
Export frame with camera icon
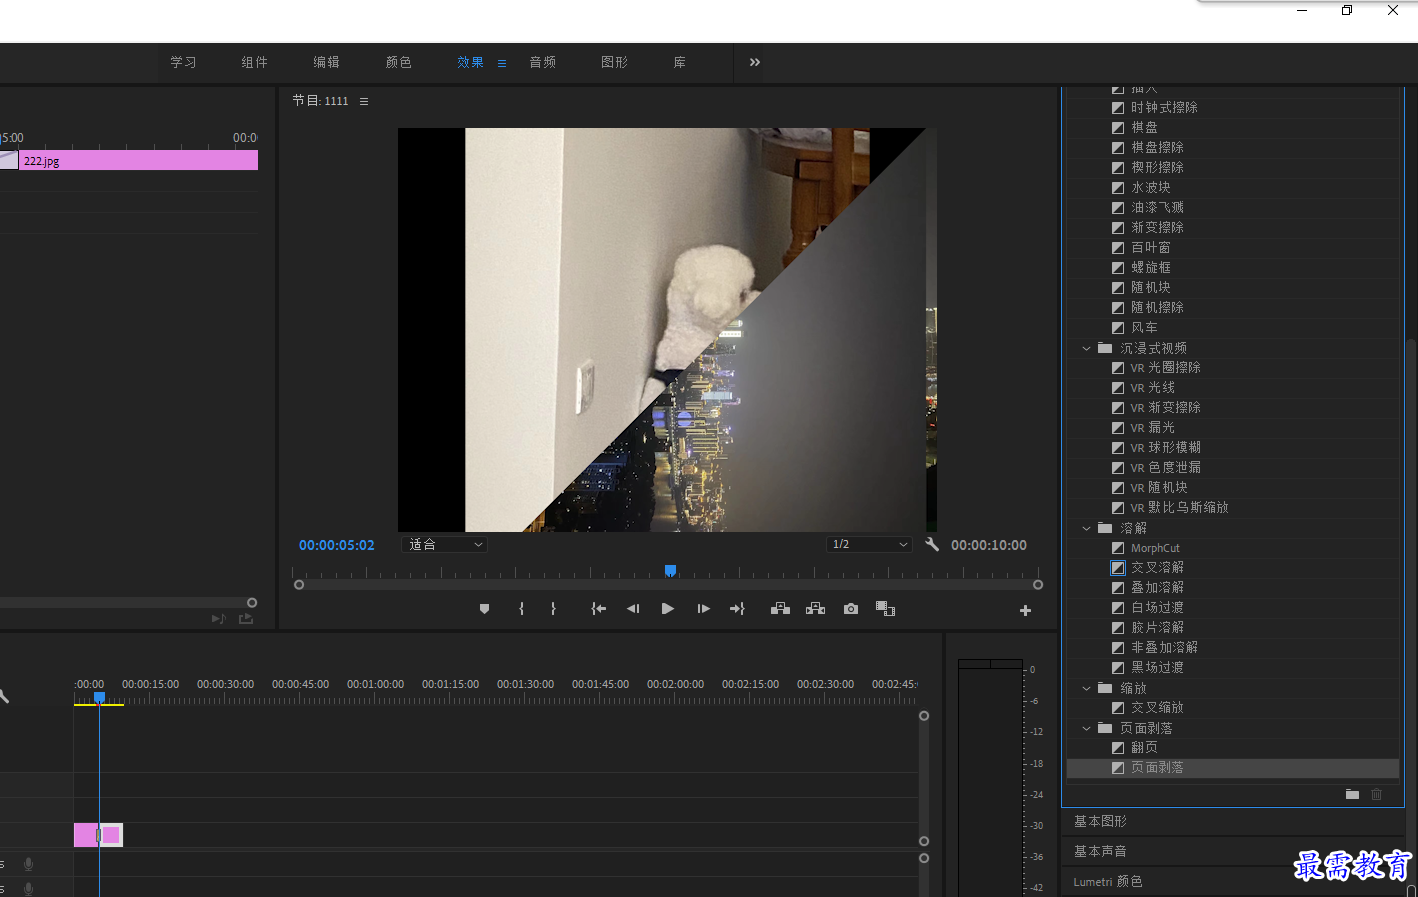[x=850, y=609]
